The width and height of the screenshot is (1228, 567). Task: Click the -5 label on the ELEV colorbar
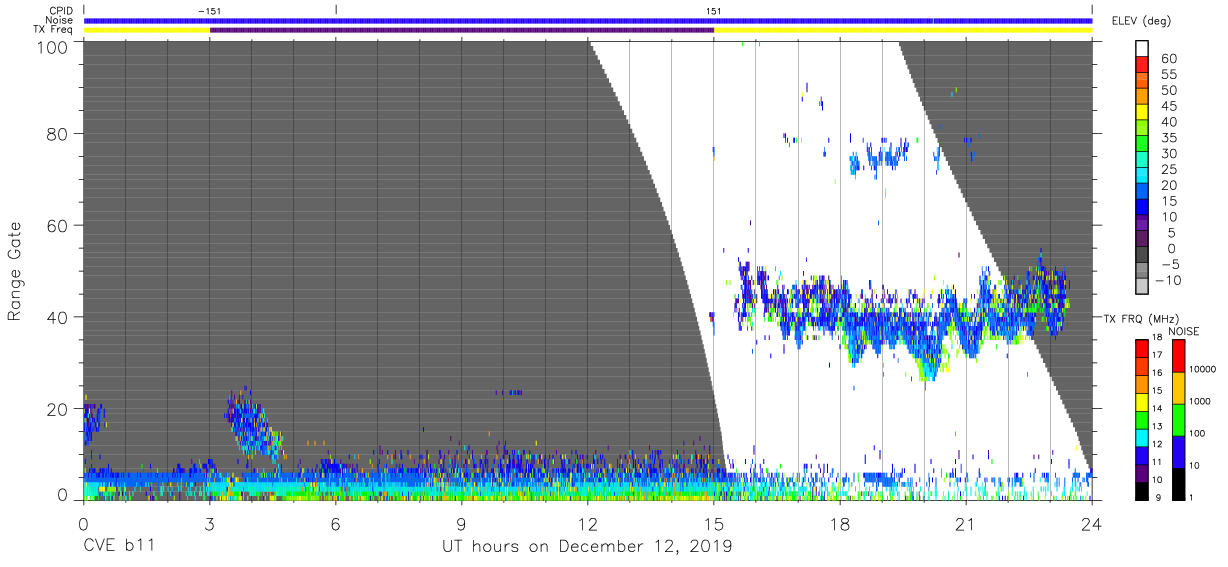(x=1169, y=264)
